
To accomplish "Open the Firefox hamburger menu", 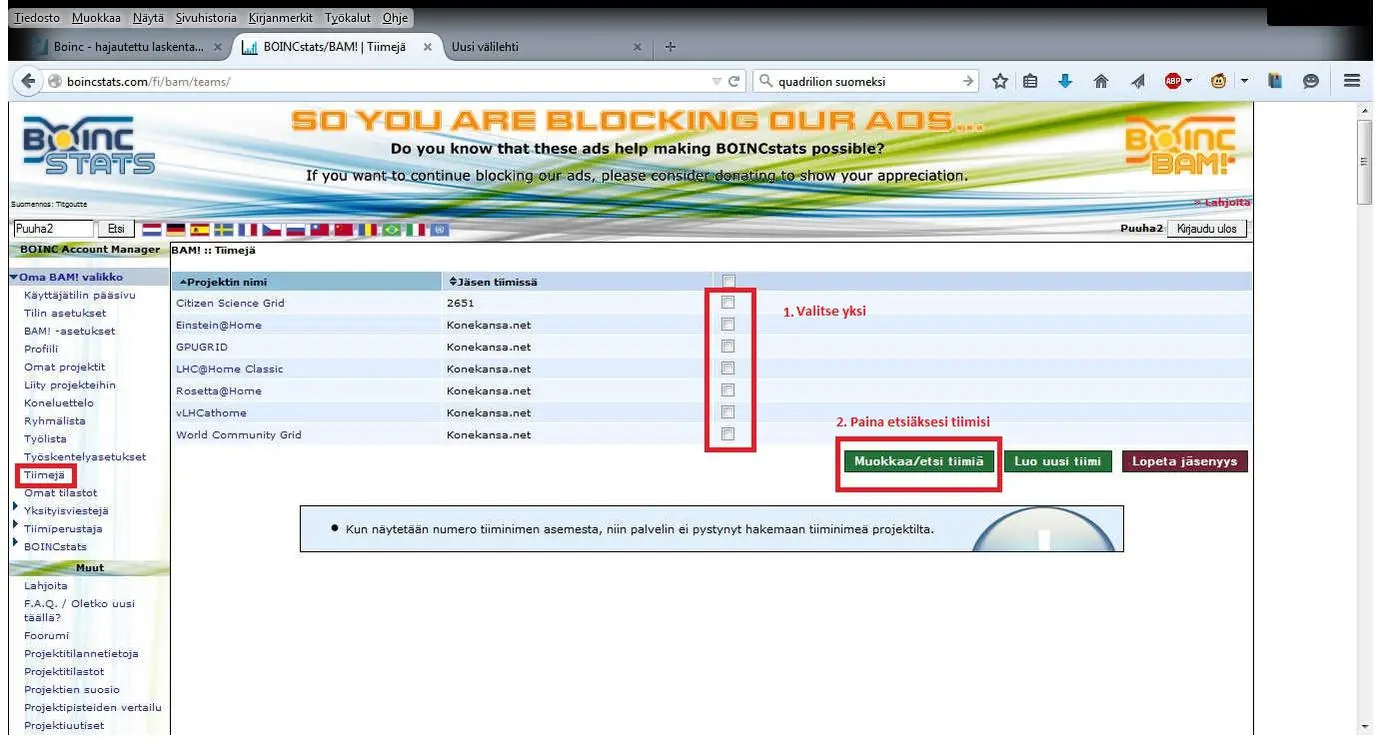I will pos(1352,81).
